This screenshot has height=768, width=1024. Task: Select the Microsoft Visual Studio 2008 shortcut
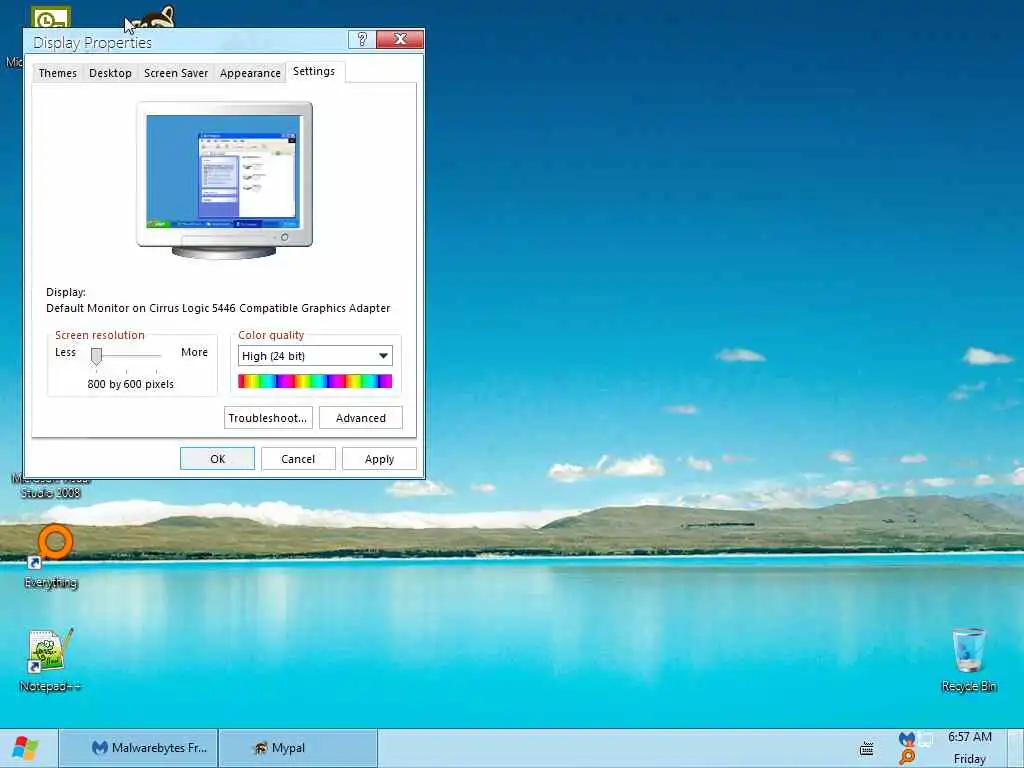pyautogui.click(x=50, y=487)
